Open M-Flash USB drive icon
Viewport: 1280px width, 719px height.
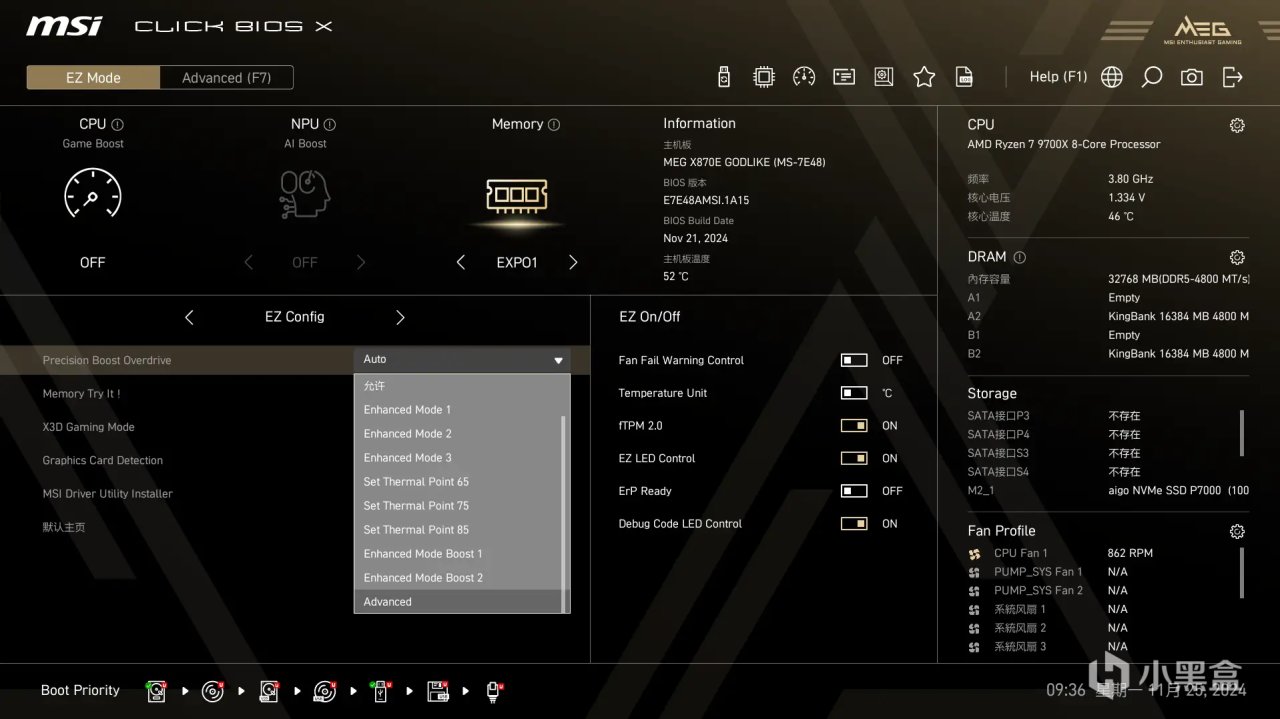coord(725,77)
